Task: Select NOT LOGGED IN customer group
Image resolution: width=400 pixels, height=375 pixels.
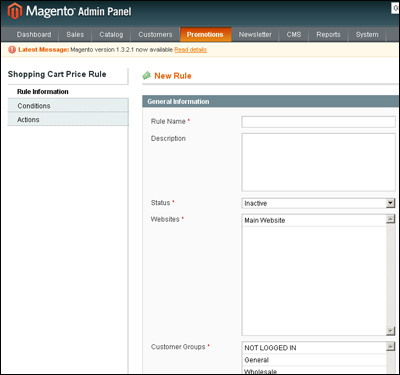Action: point(314,348)
